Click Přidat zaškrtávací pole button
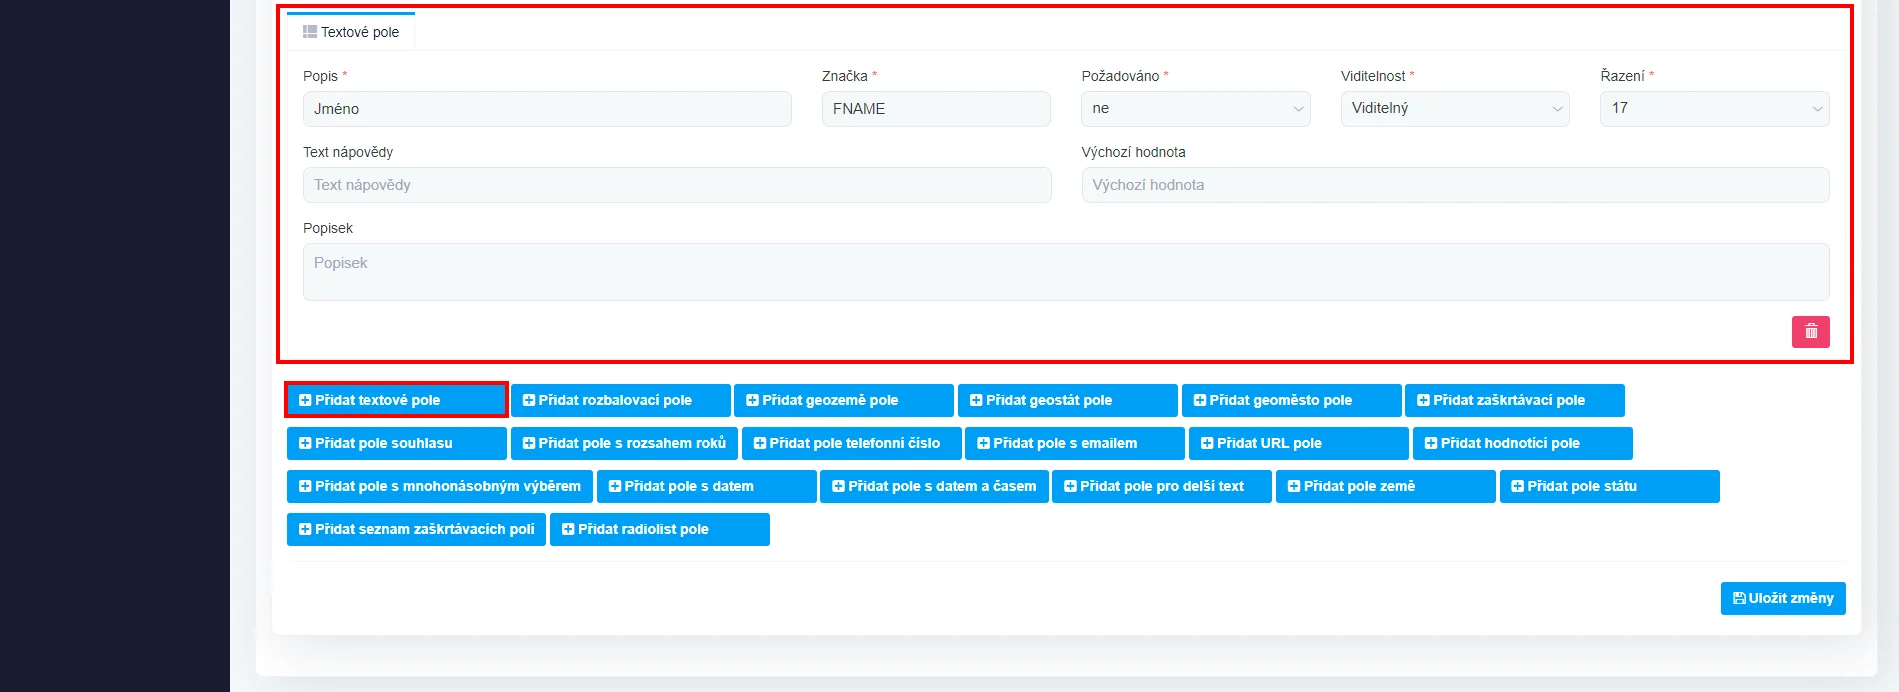 1513,400
